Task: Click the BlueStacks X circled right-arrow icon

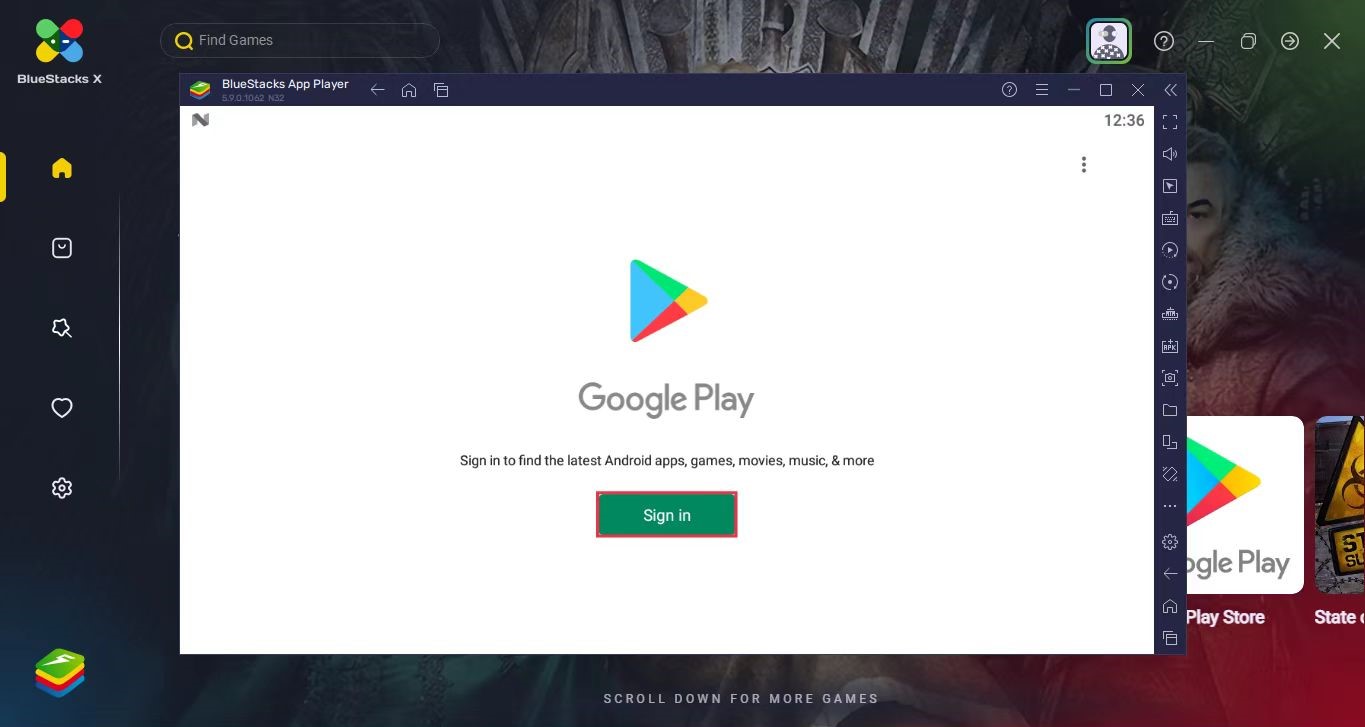Action: click(1290, 41)
